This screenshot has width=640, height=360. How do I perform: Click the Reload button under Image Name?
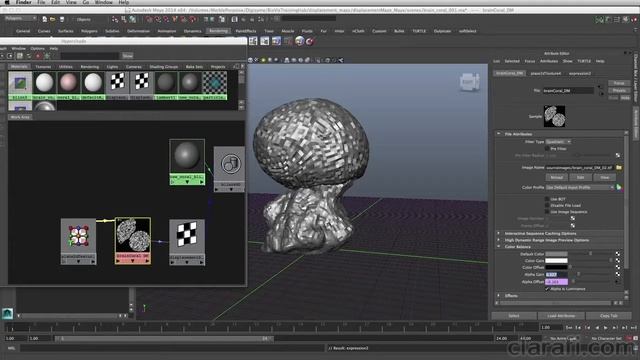(x=556, y=178)
